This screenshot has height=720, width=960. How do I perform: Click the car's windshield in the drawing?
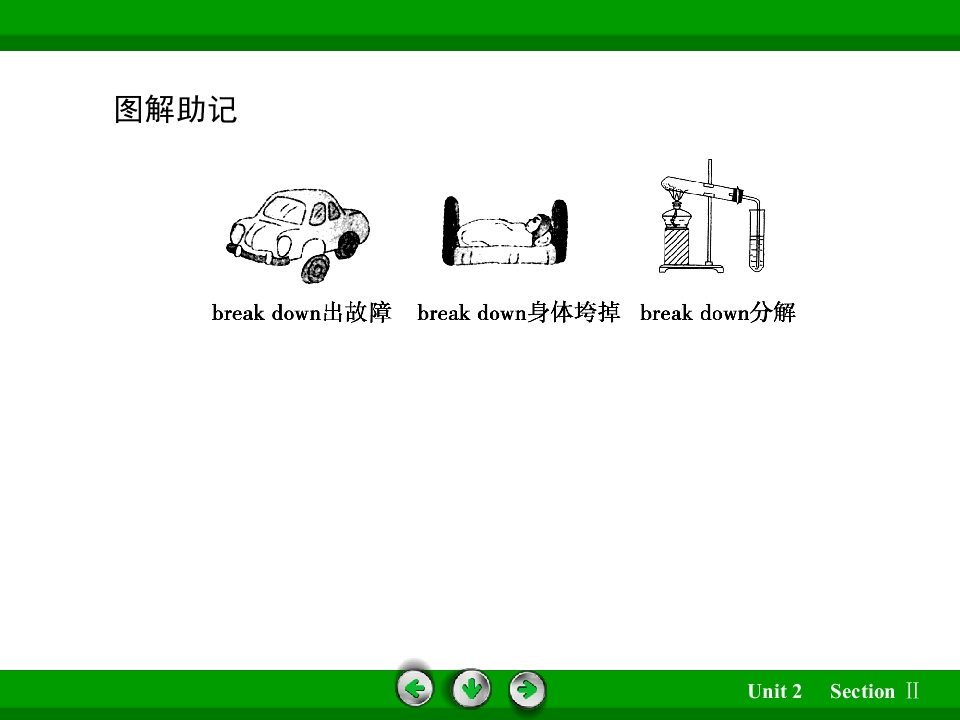pyautogui.click(x=283, y=209)
